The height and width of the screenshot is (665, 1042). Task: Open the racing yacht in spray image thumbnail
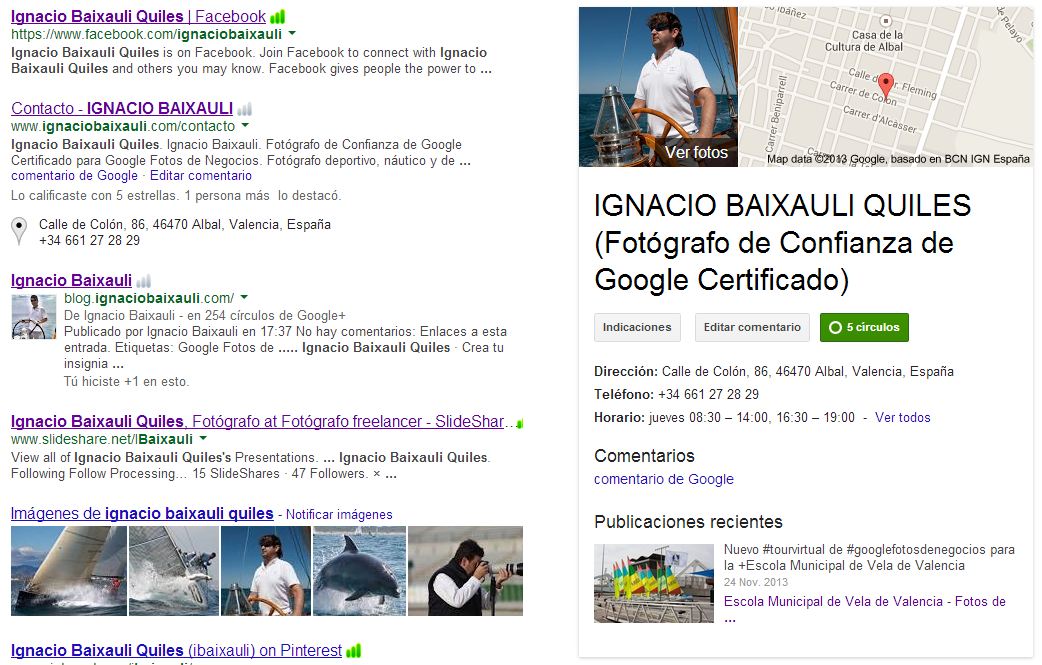point(173,571)
